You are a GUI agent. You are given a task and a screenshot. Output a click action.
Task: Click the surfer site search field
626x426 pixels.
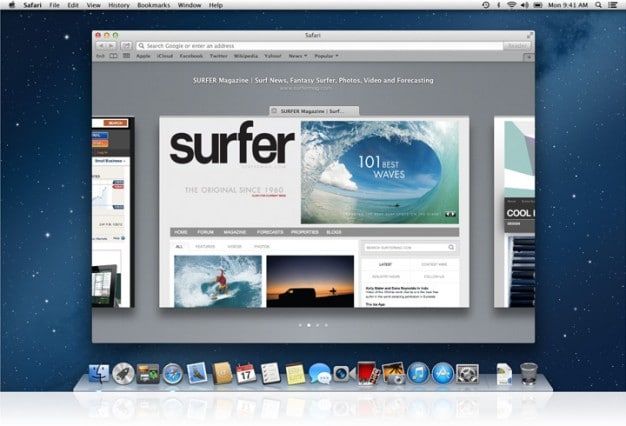tap(410, 248)
